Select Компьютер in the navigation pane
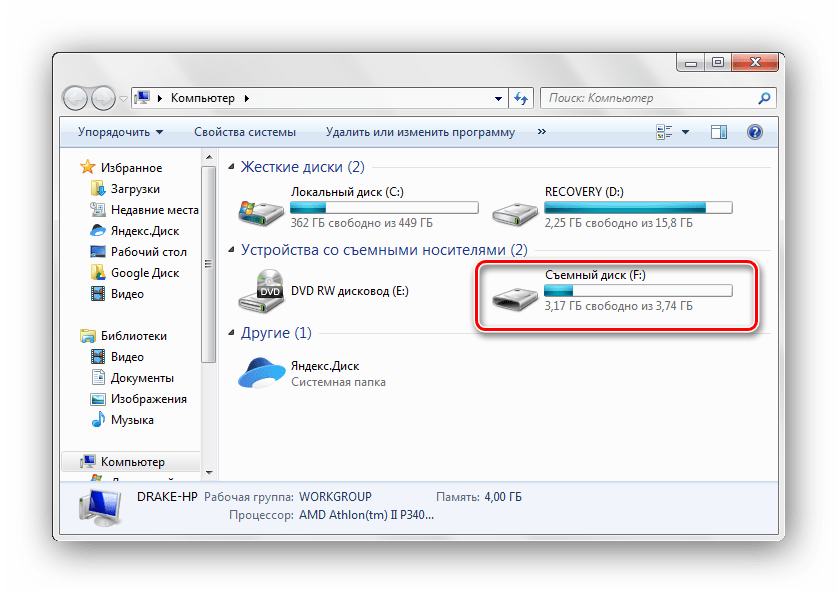 (x=133, y=461)
